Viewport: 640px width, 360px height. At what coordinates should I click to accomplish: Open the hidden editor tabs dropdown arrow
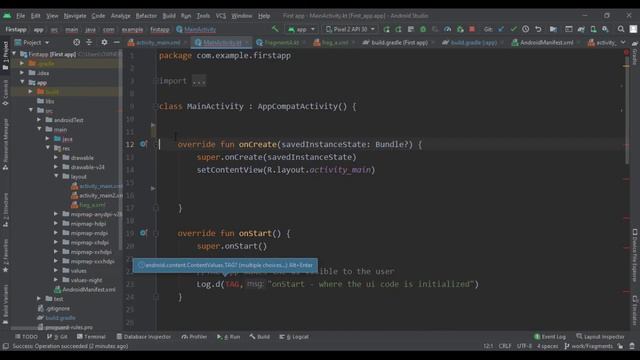(x=623, y=42)
